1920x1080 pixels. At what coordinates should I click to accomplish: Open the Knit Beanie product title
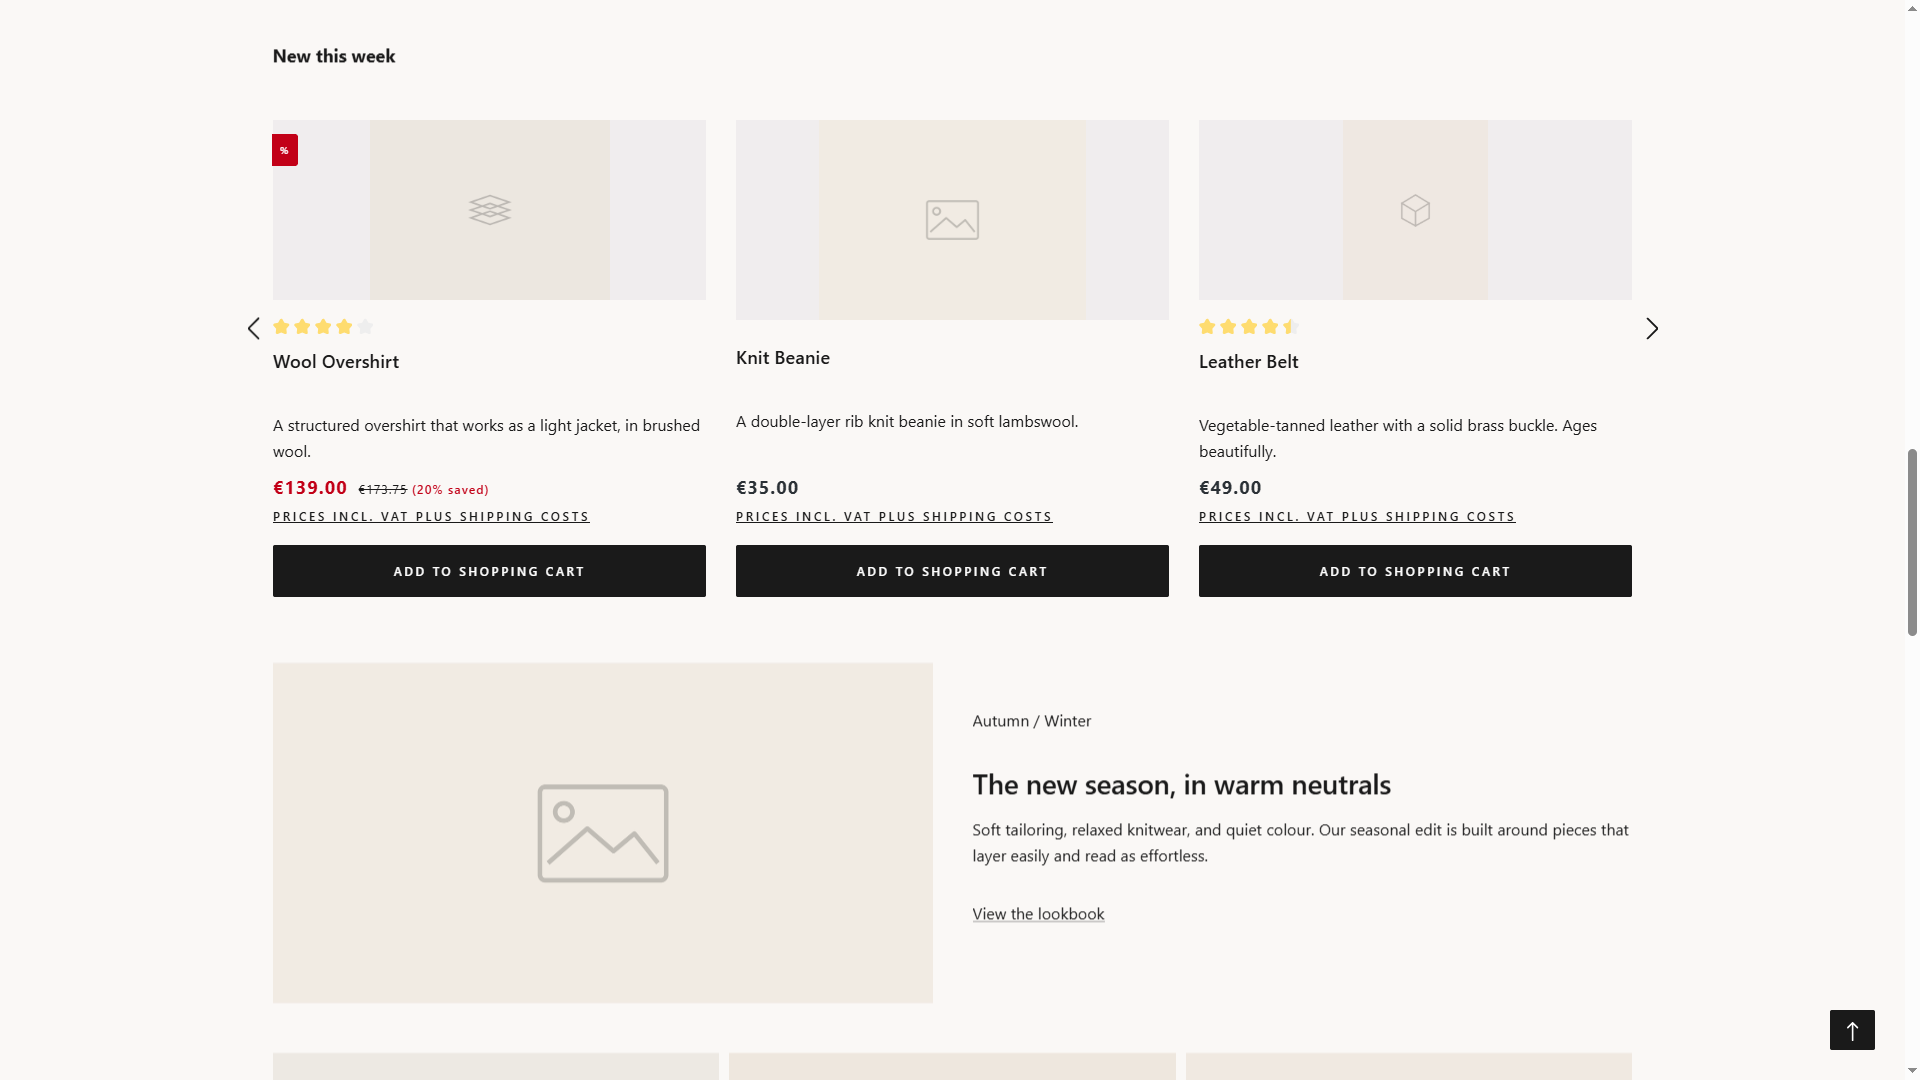click(x=783, y=358)
